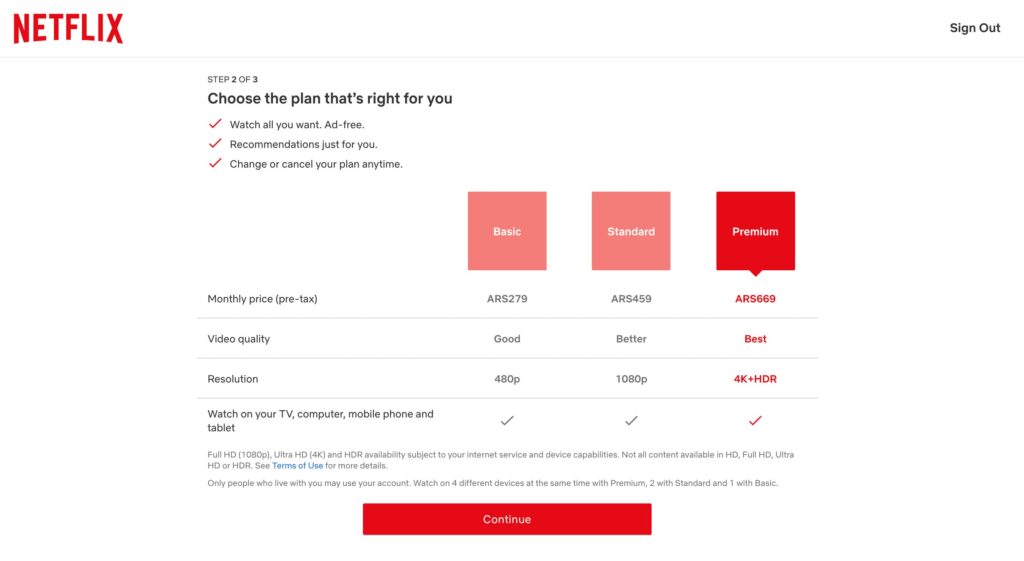
Task: Click the Sign Out link
Action: [x=974, y=28]
